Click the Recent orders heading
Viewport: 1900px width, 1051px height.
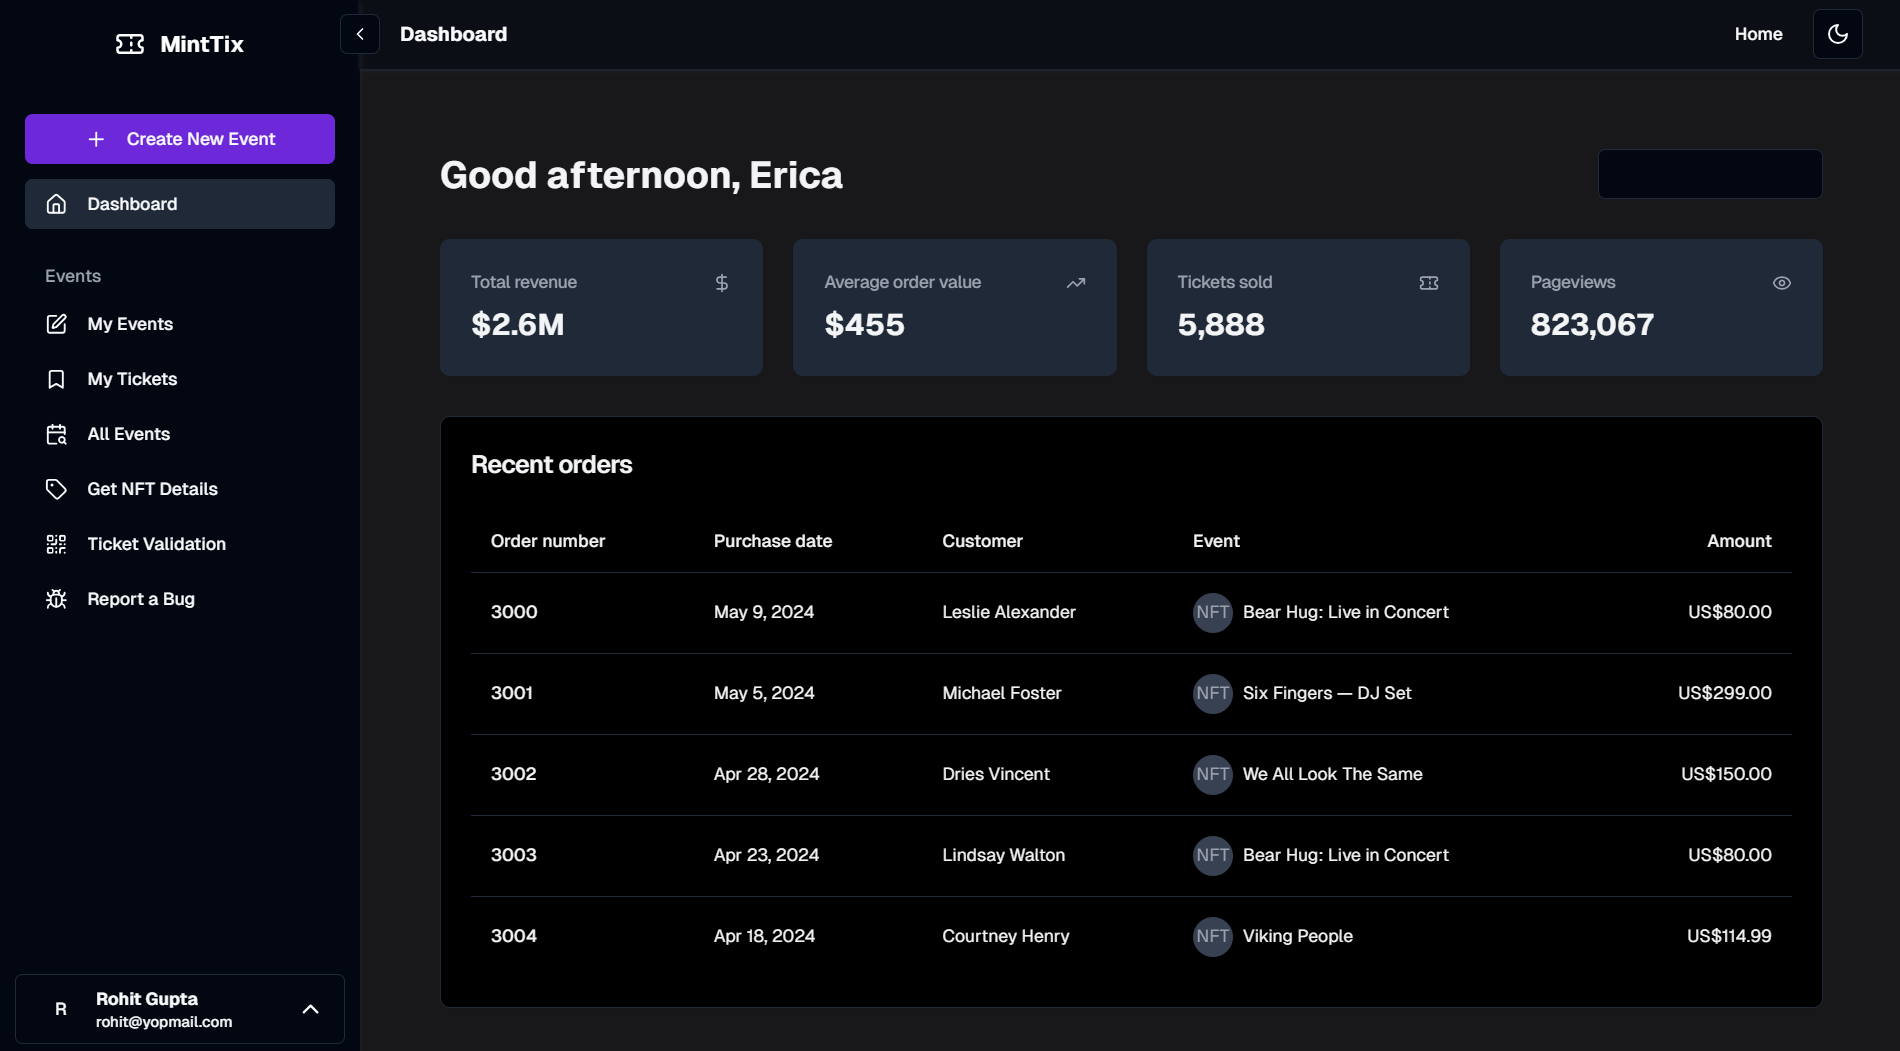(x=552, y=465)
